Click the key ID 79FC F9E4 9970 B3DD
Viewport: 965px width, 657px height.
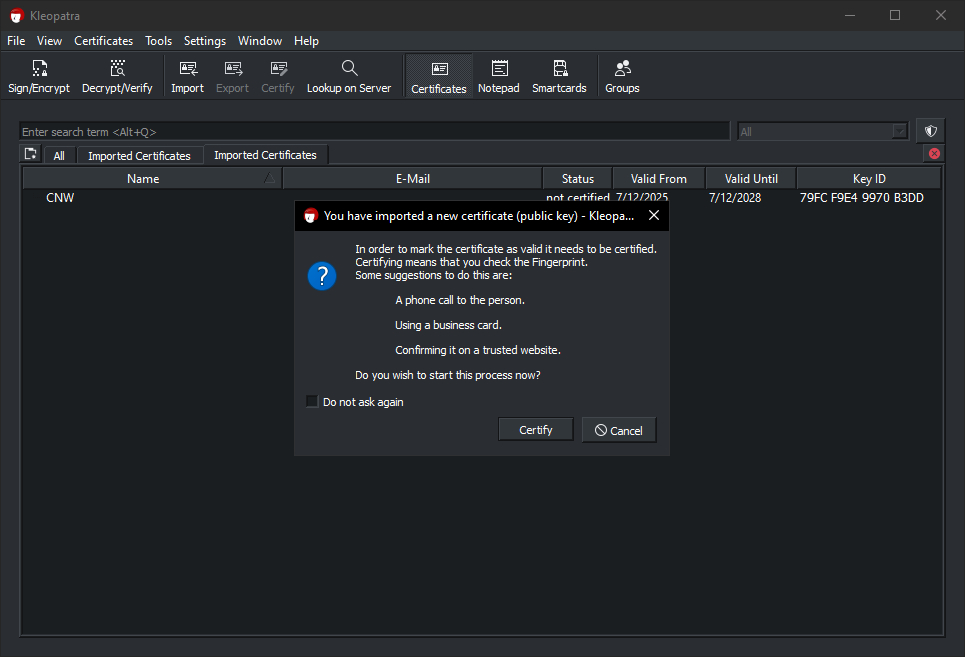click(862, 197)
